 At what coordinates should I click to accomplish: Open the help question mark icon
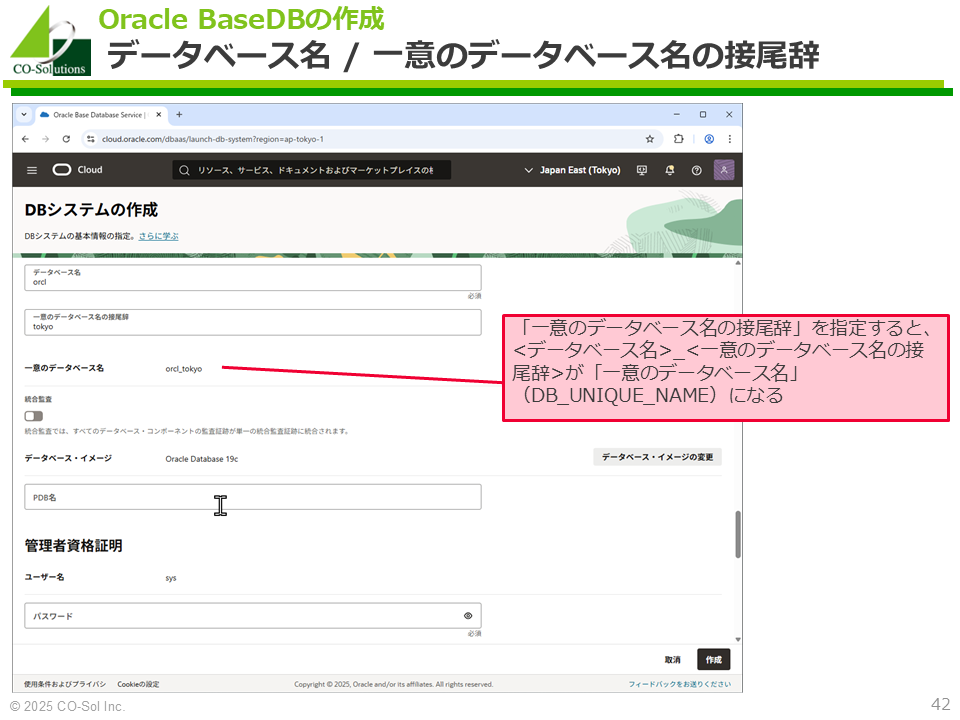pos(697,170)
